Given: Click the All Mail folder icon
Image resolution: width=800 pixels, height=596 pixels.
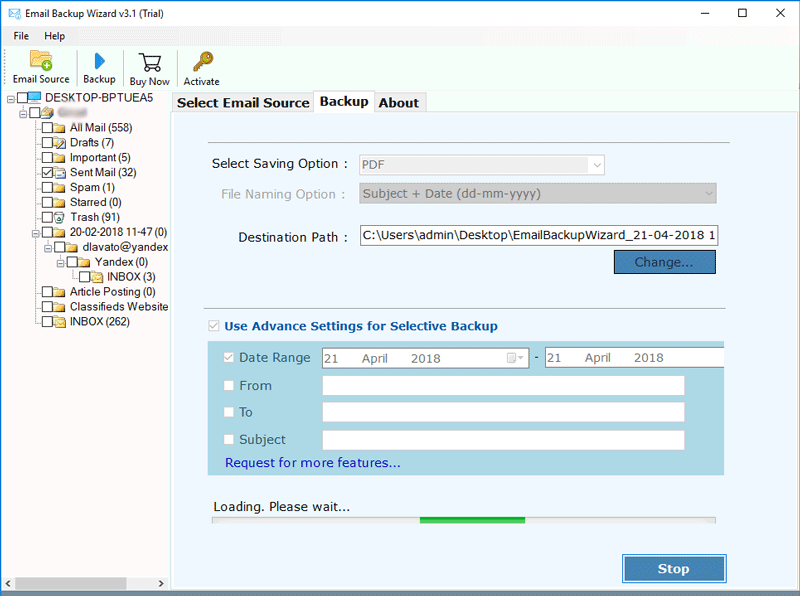Looking at the screenshot, I should (x=60, y=128).
